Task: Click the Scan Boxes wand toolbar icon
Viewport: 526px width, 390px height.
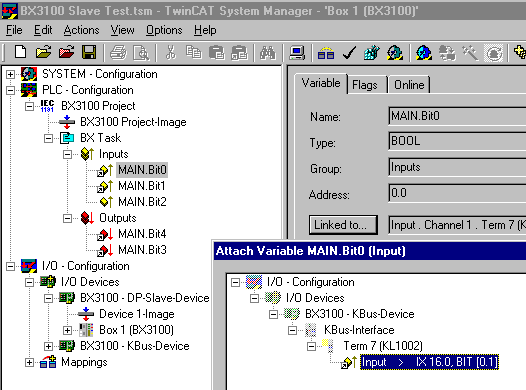Action: pyautogui.click(x=470, y=53)
